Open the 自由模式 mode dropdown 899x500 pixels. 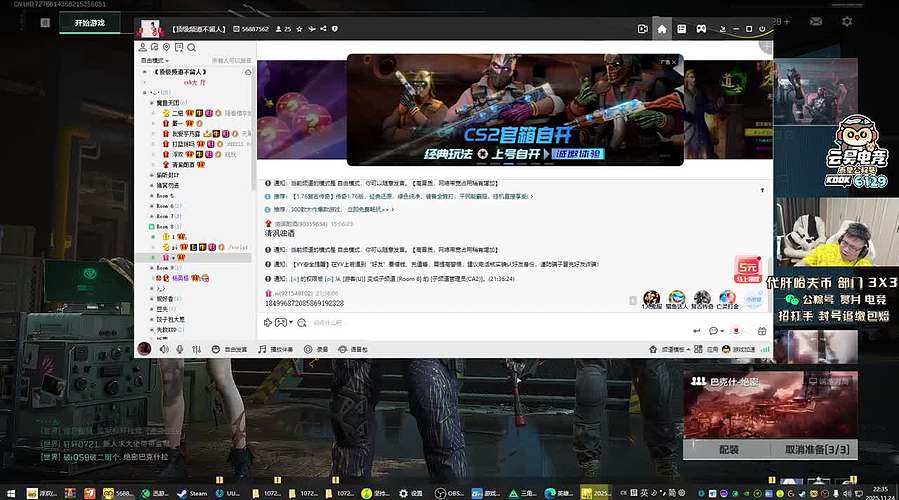pyautogui.click(x=155, y=60)
